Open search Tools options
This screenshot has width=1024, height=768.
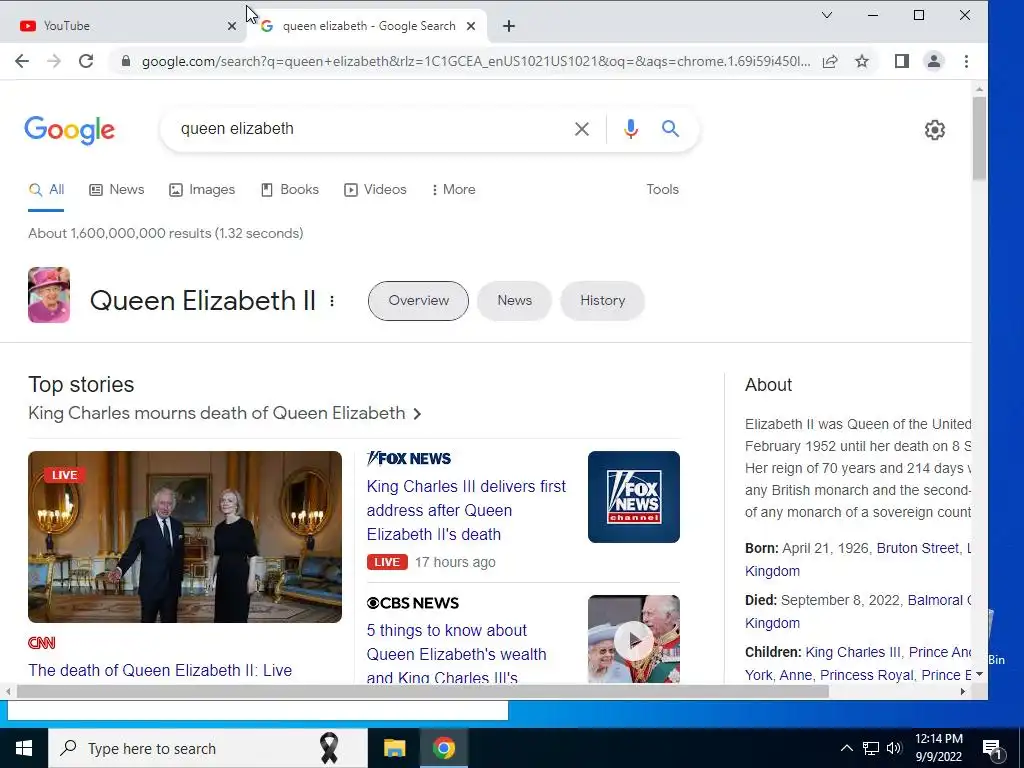[662, 189]
